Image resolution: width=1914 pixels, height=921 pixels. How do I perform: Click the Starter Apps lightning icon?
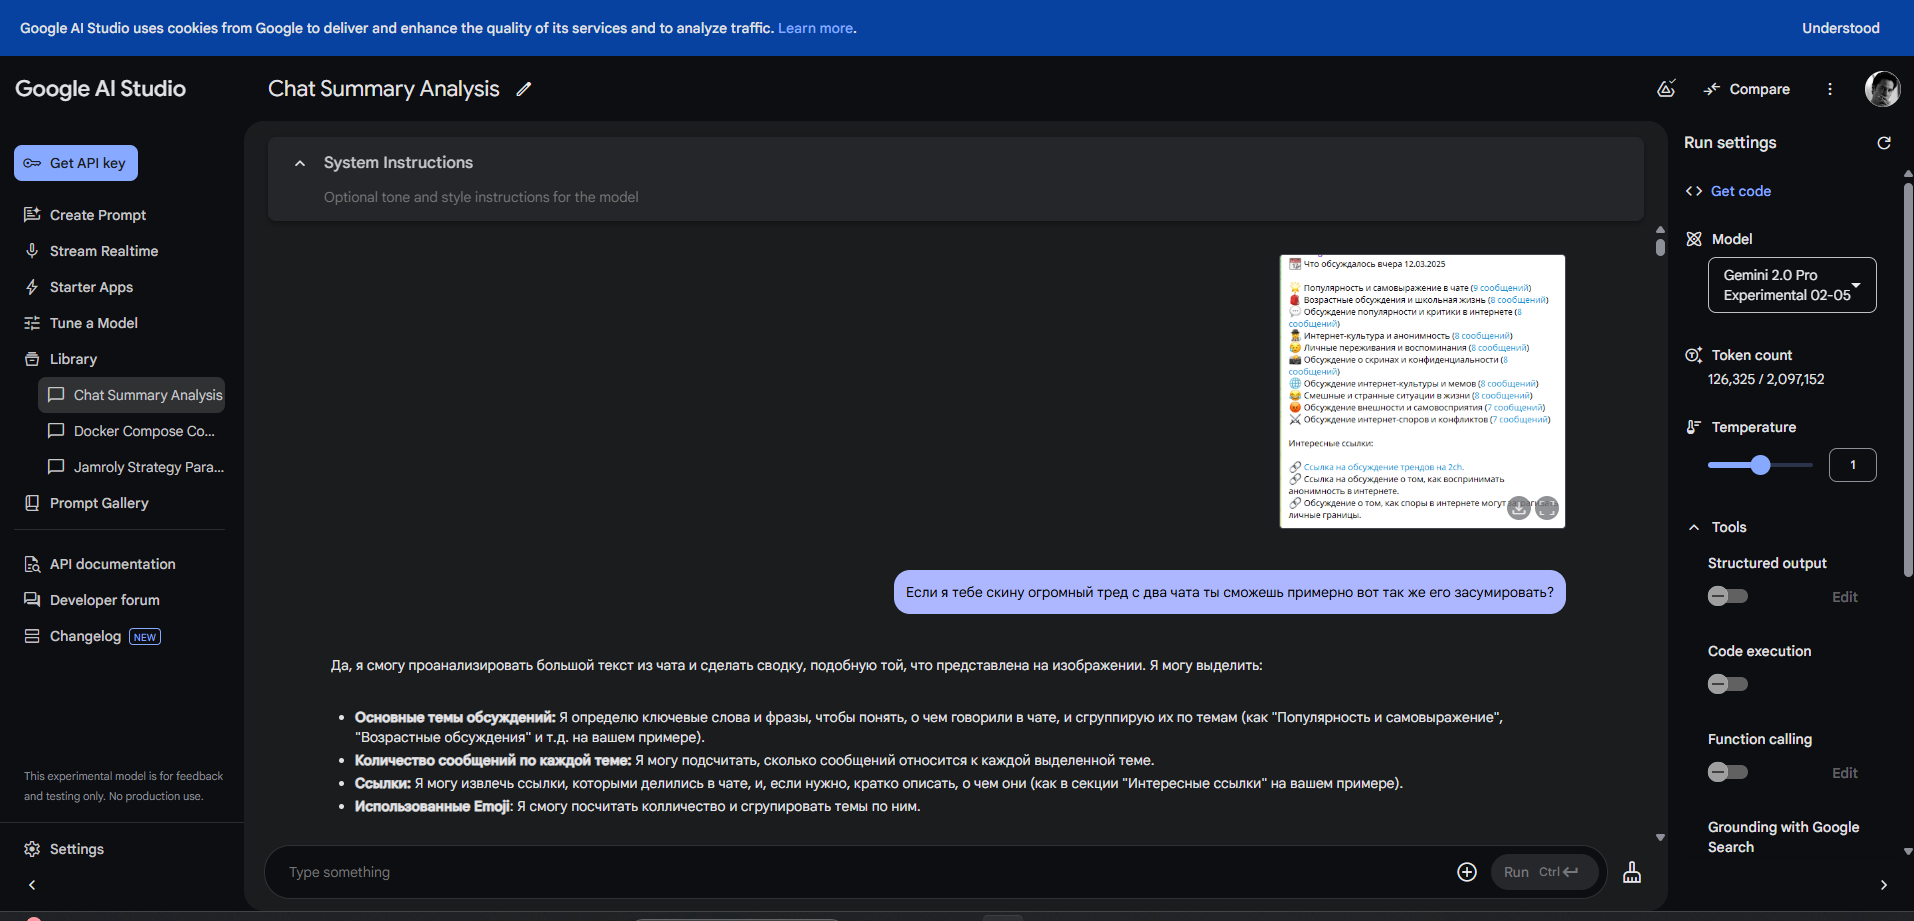click(x=32, y=287)
